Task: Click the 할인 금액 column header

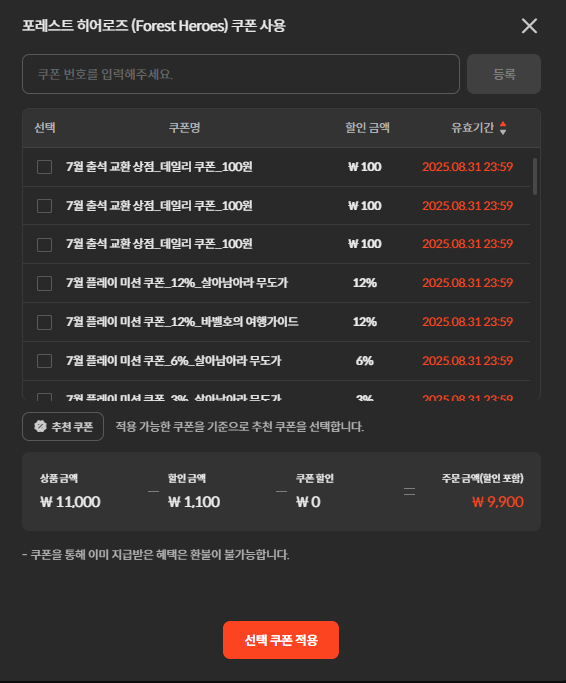Action: coord(367,128)
